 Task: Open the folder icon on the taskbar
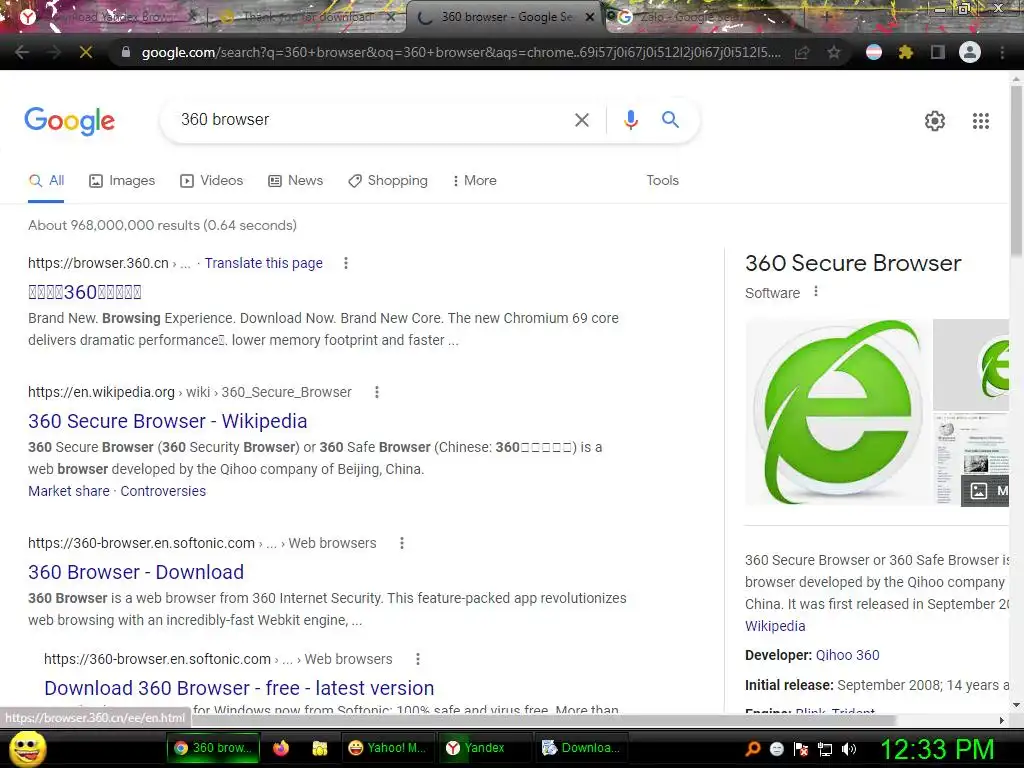[319, 748]
